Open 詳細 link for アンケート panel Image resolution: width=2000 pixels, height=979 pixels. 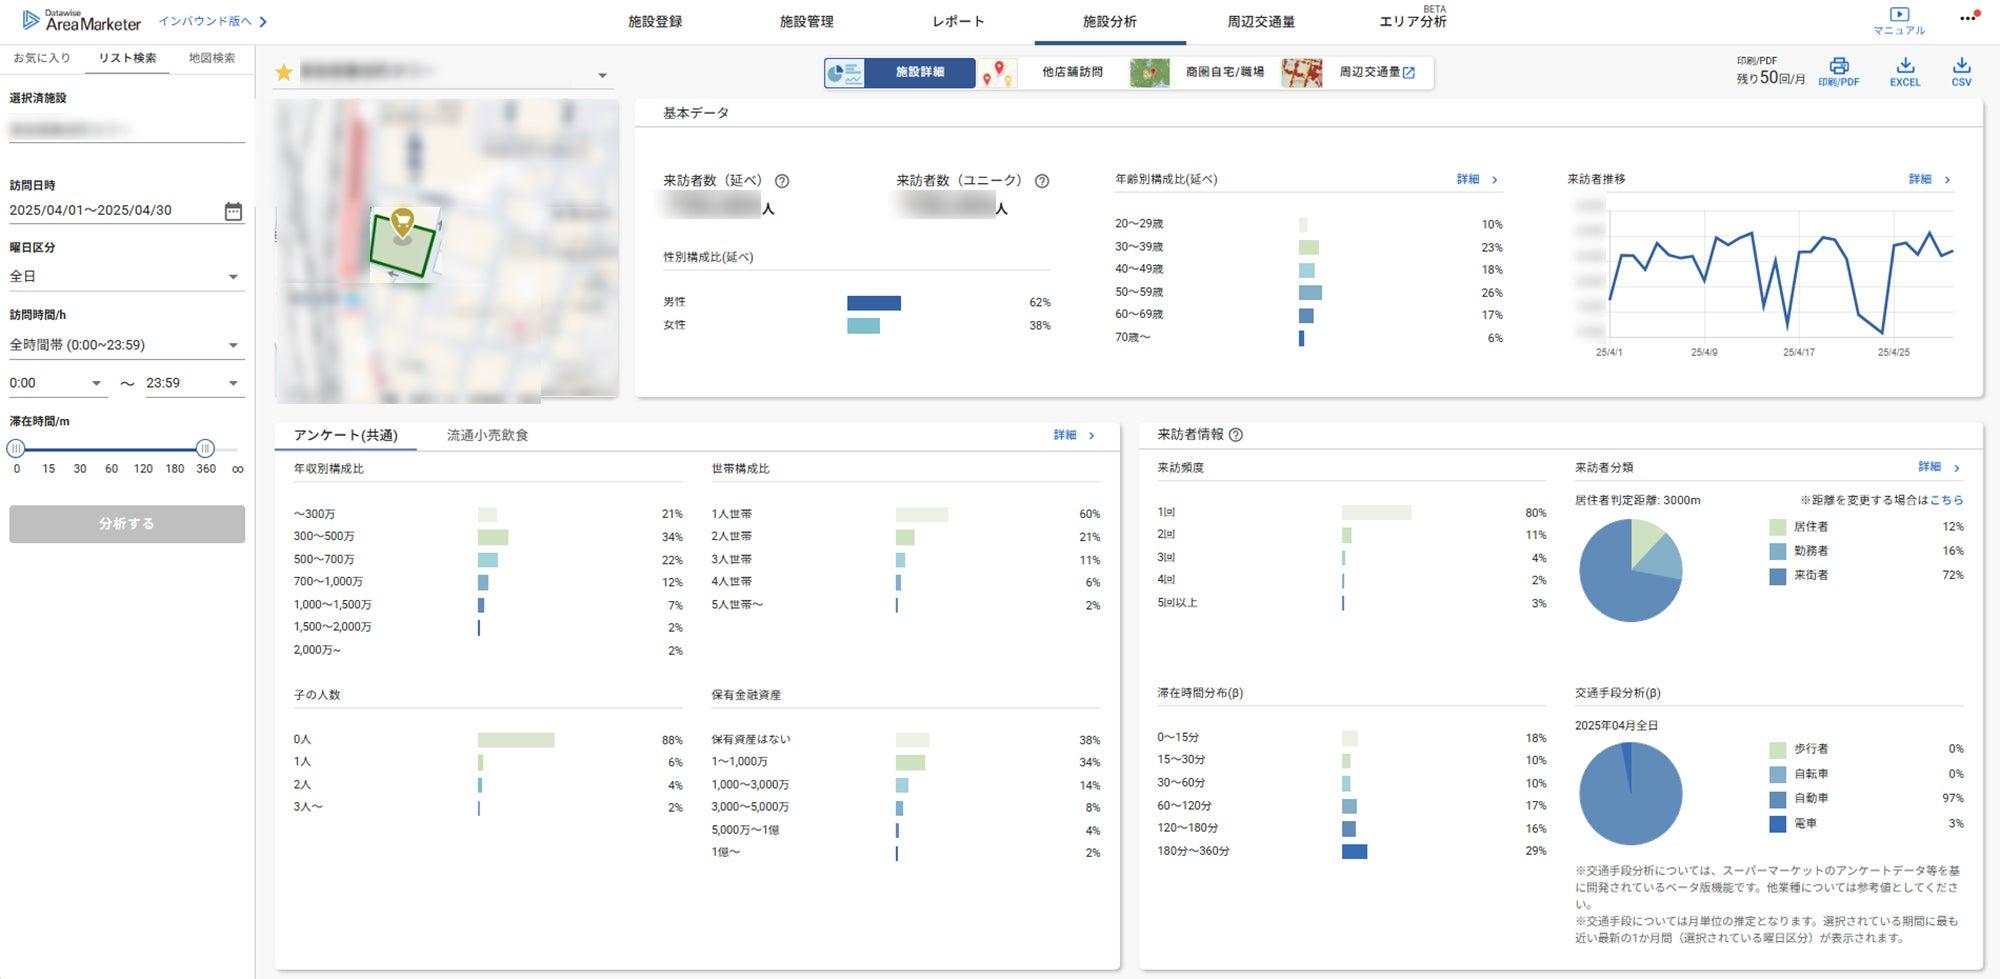click(x=1074, y=436)
